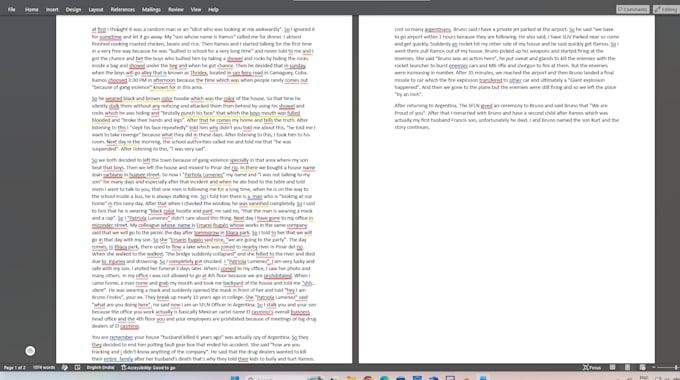Screen dimensions: 680x380
Task: Change language via English (India)
Action: (101, 368)
